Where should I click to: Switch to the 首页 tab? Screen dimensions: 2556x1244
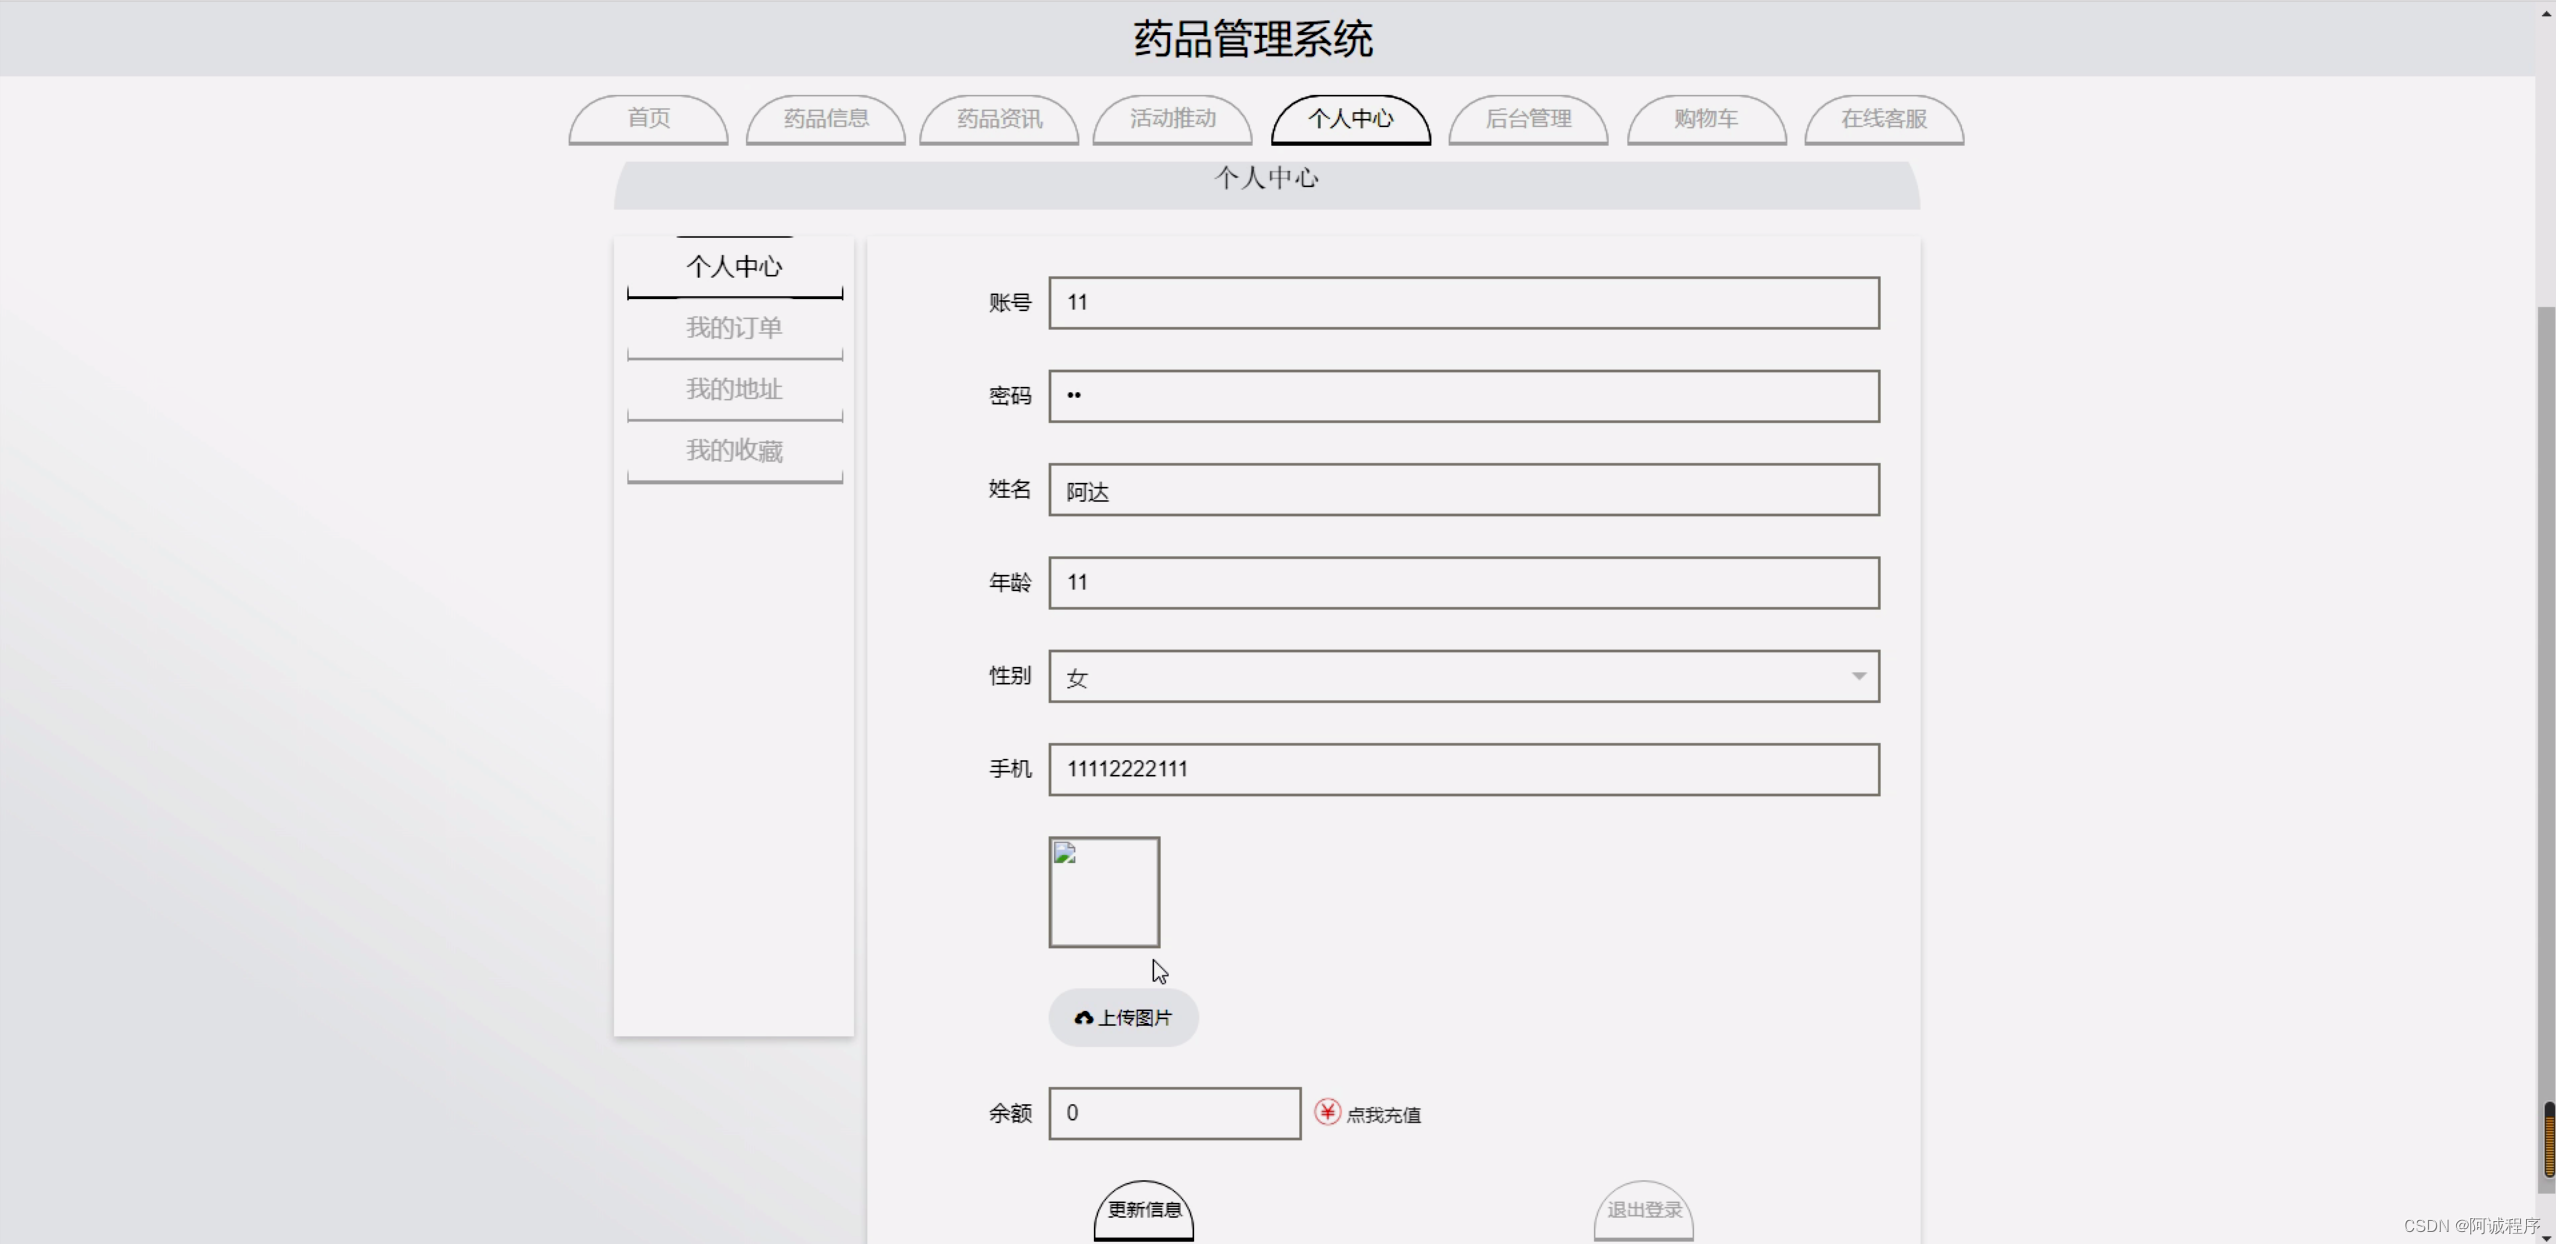pyautogui.click(x=648, y=119)
